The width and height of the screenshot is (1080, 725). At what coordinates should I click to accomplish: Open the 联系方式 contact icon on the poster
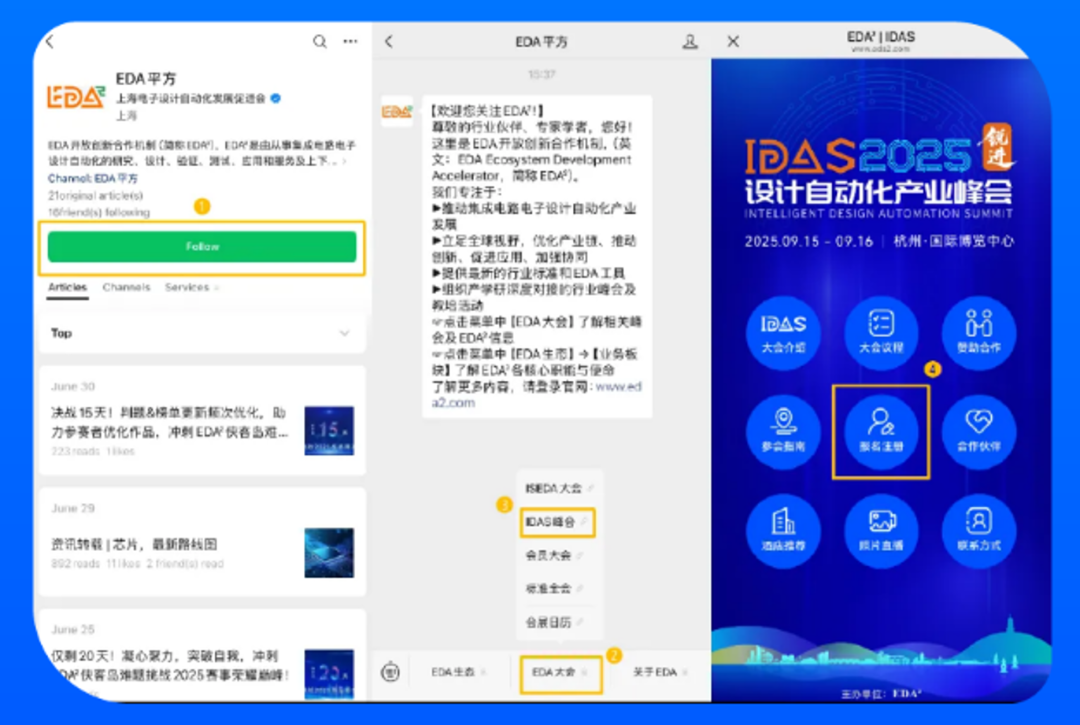pos(979,530)
